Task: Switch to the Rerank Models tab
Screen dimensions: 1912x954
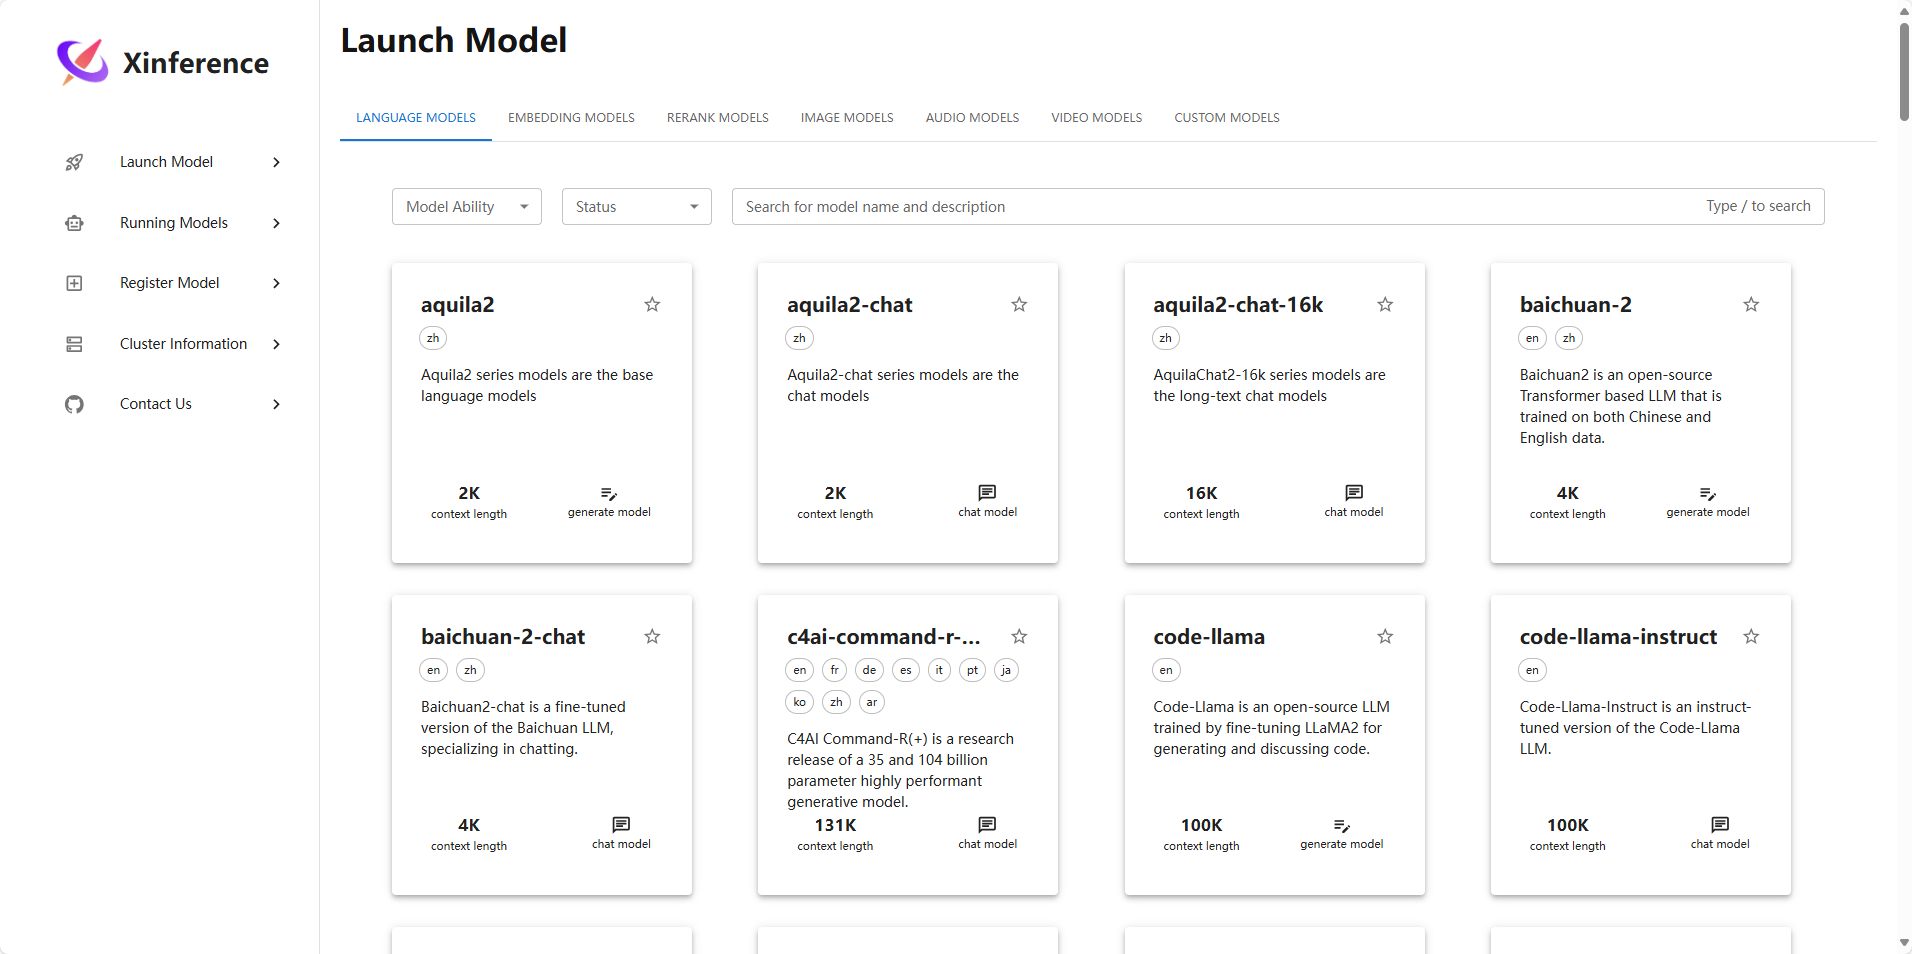Action: point(718,118)
